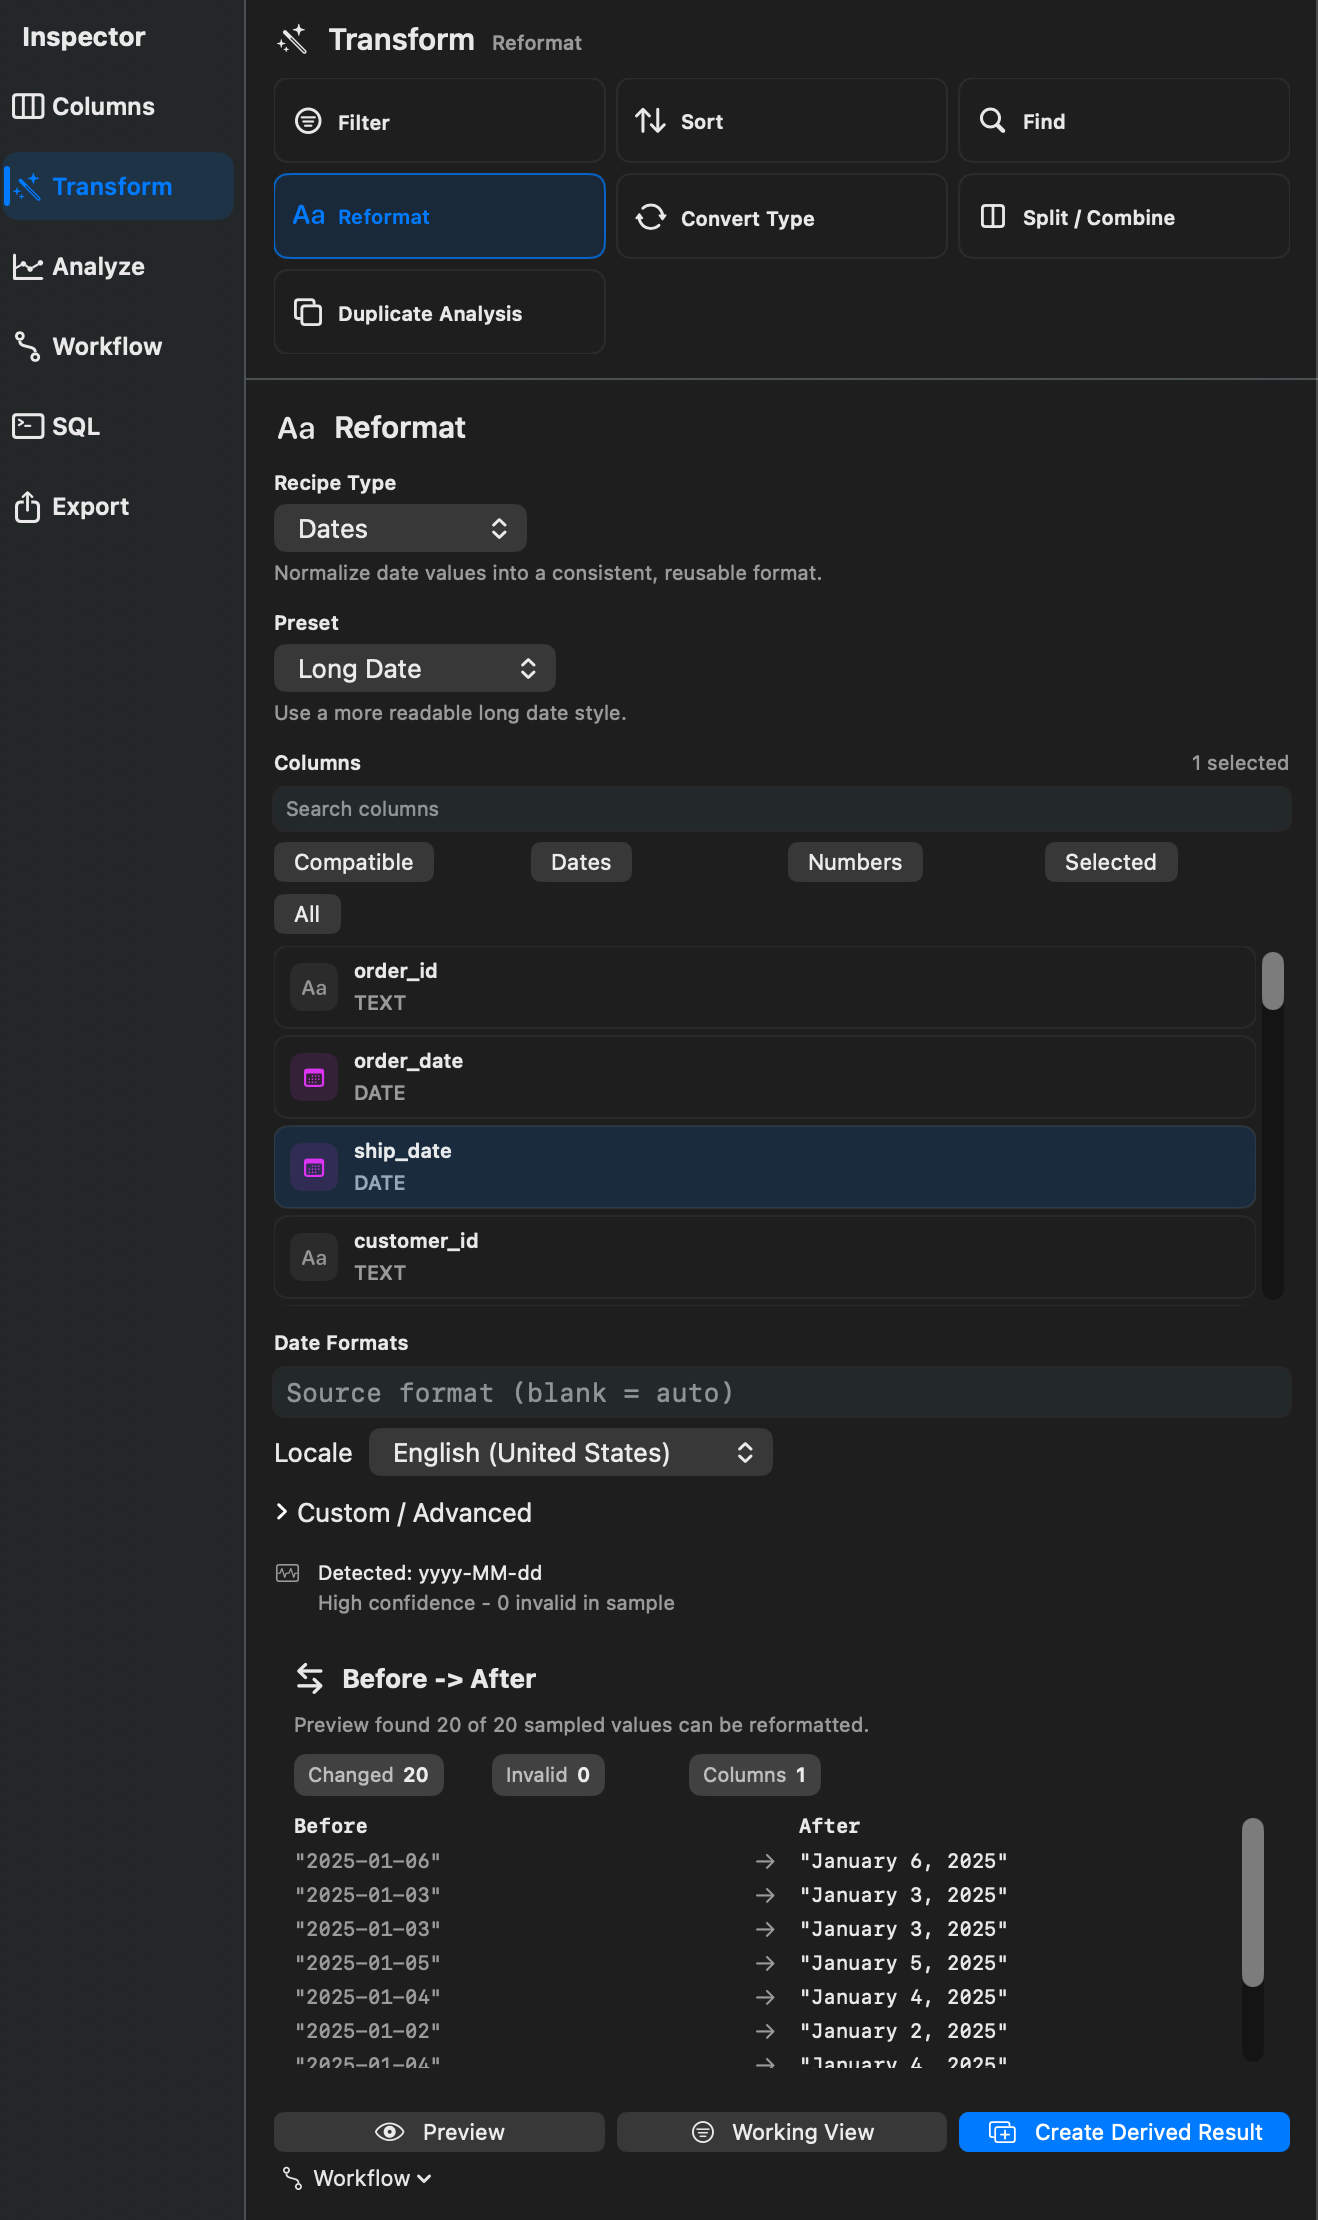Screen dimensions: 1318x2220
Task: Toggle selection of order_id column
Action: coord(765,987)
